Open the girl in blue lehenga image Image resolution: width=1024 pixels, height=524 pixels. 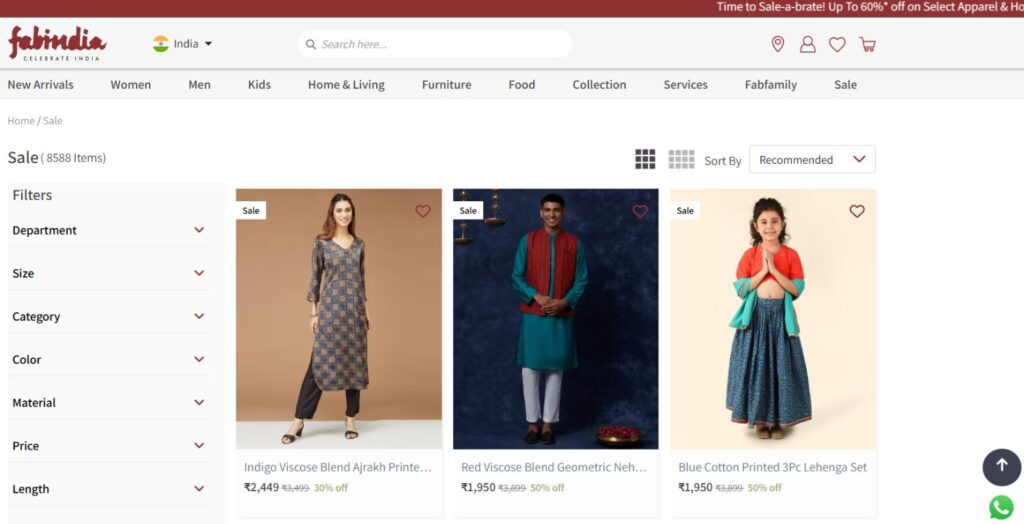click(773, 319)
